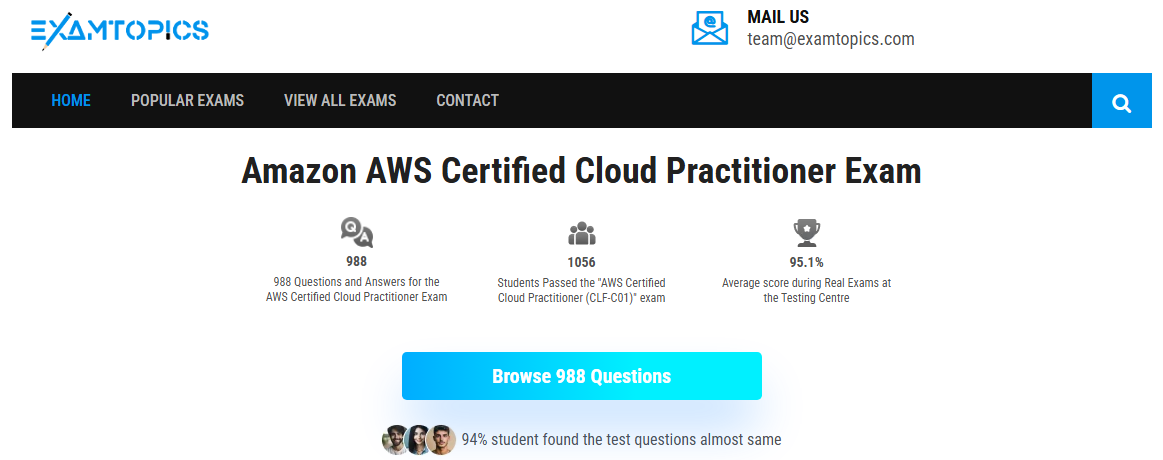
Task: Open the CONTACT page link
Action: pyautogui.click(x=467, y=100)
